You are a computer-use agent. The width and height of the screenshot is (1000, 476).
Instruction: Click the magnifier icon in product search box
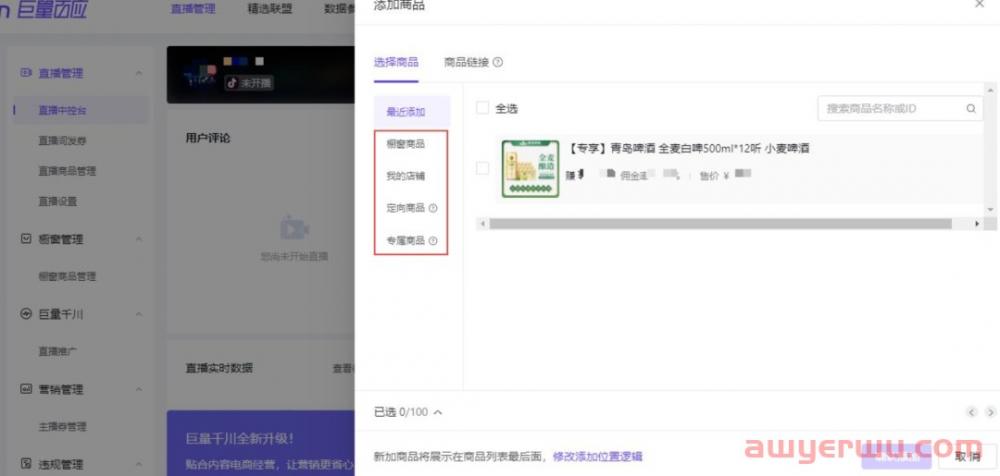tap(971, 108)
